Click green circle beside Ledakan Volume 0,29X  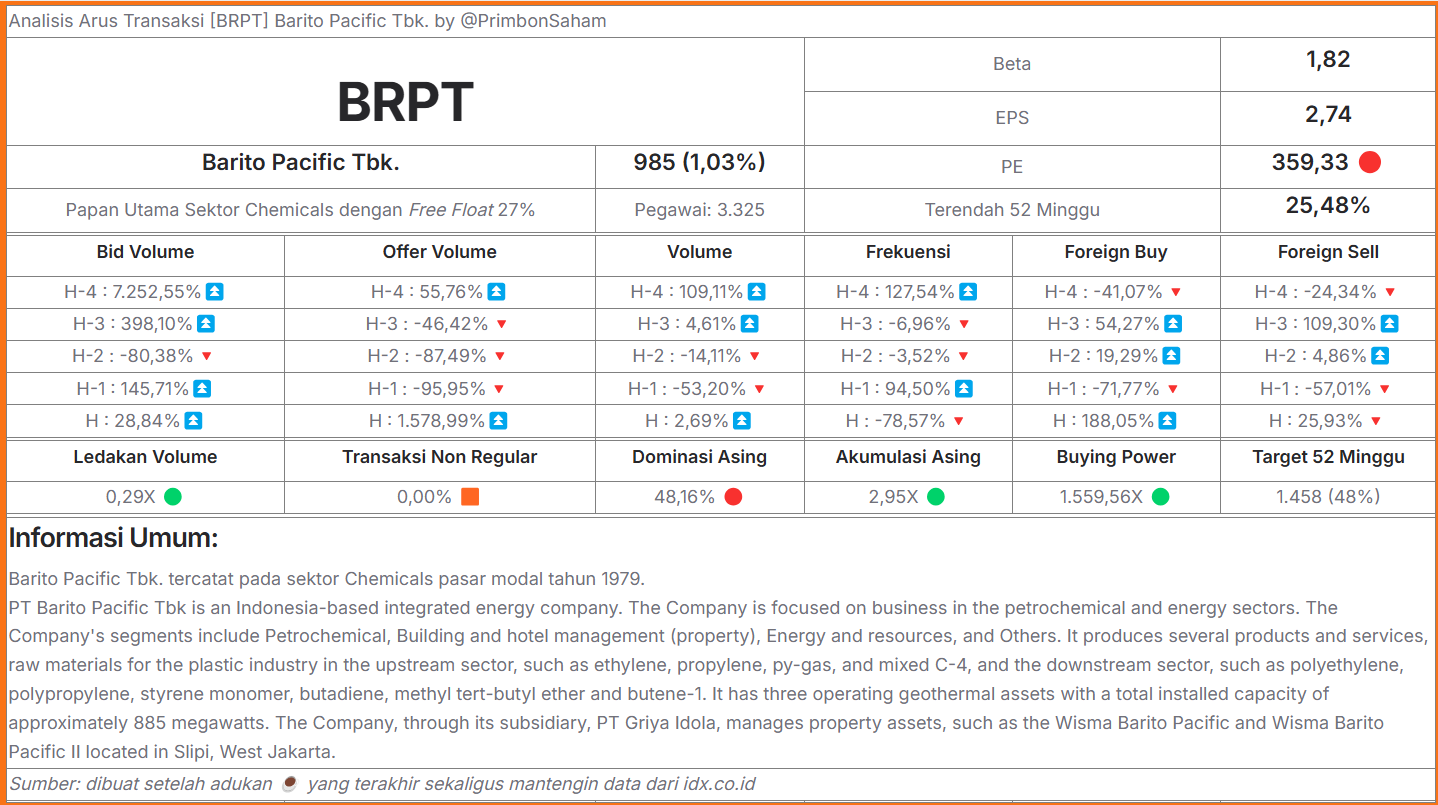(173, 496)
